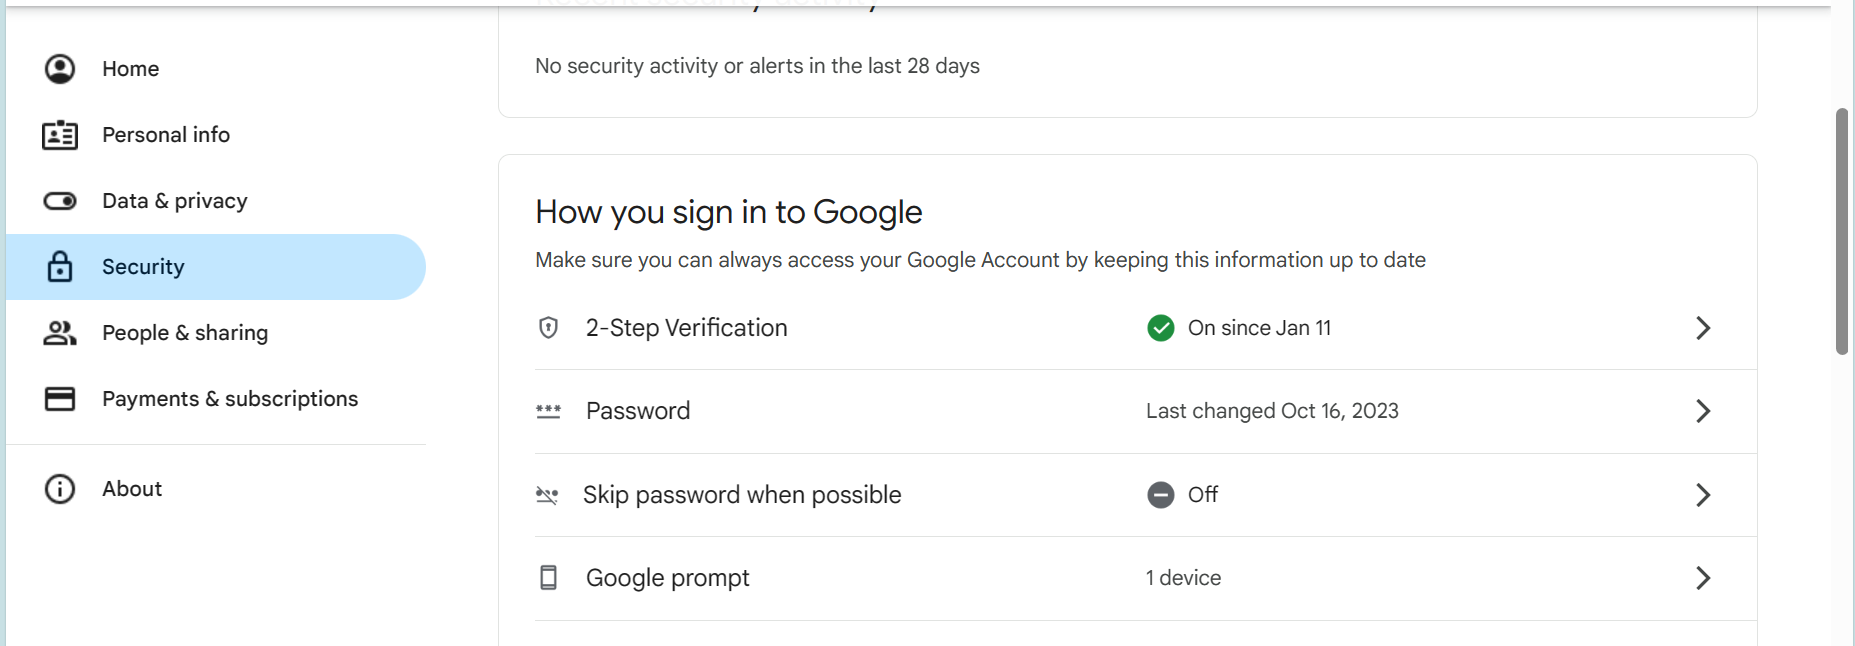Expand the 2-Step Verification row chevron
Screen dimensions: 1855x646
[x=1703, y=328]
